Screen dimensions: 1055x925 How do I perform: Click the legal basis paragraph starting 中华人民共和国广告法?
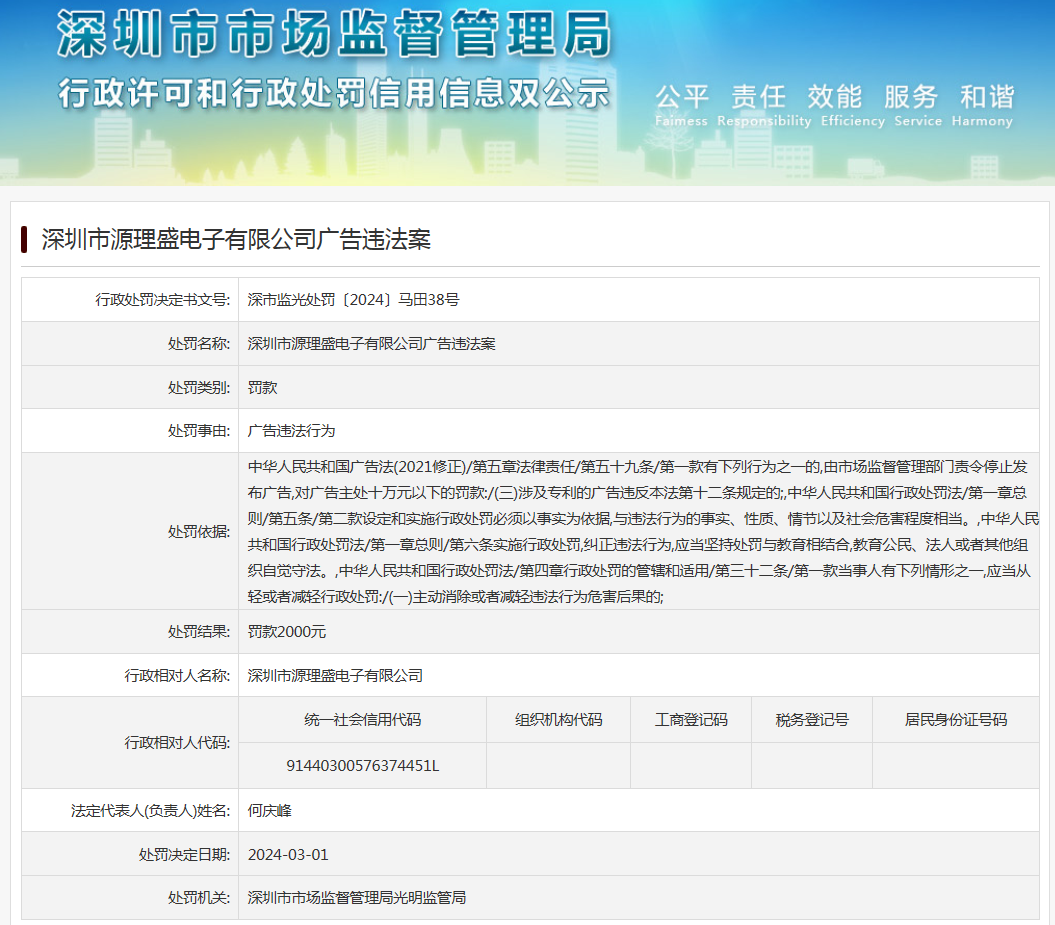coord(643,531)
